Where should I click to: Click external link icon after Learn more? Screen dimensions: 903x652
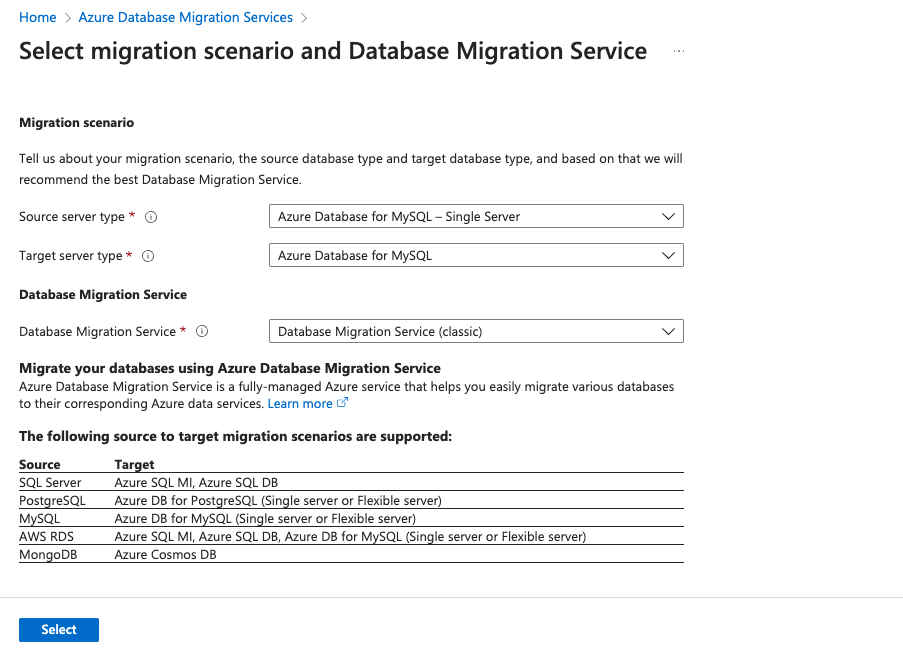(343, 403)
